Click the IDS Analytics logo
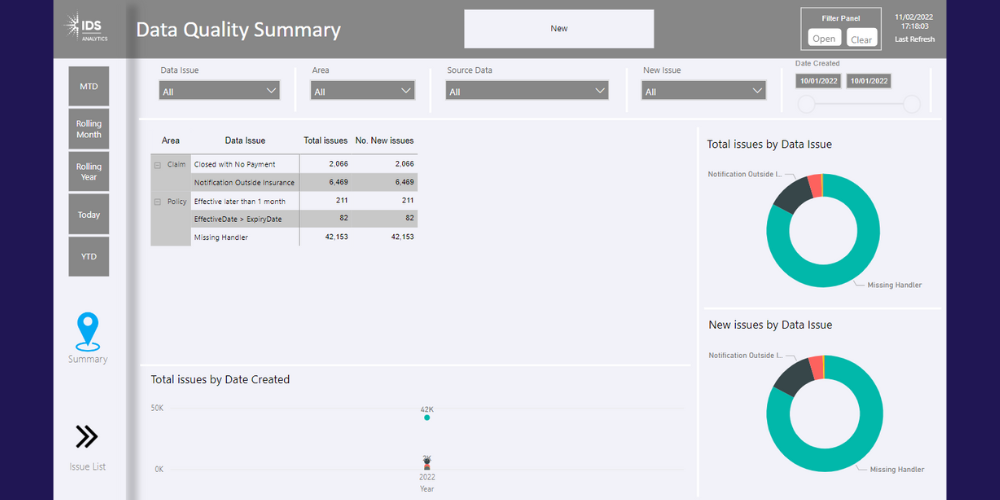The width and height of the screenshot is (1000, 500). [x=86, y=27]
